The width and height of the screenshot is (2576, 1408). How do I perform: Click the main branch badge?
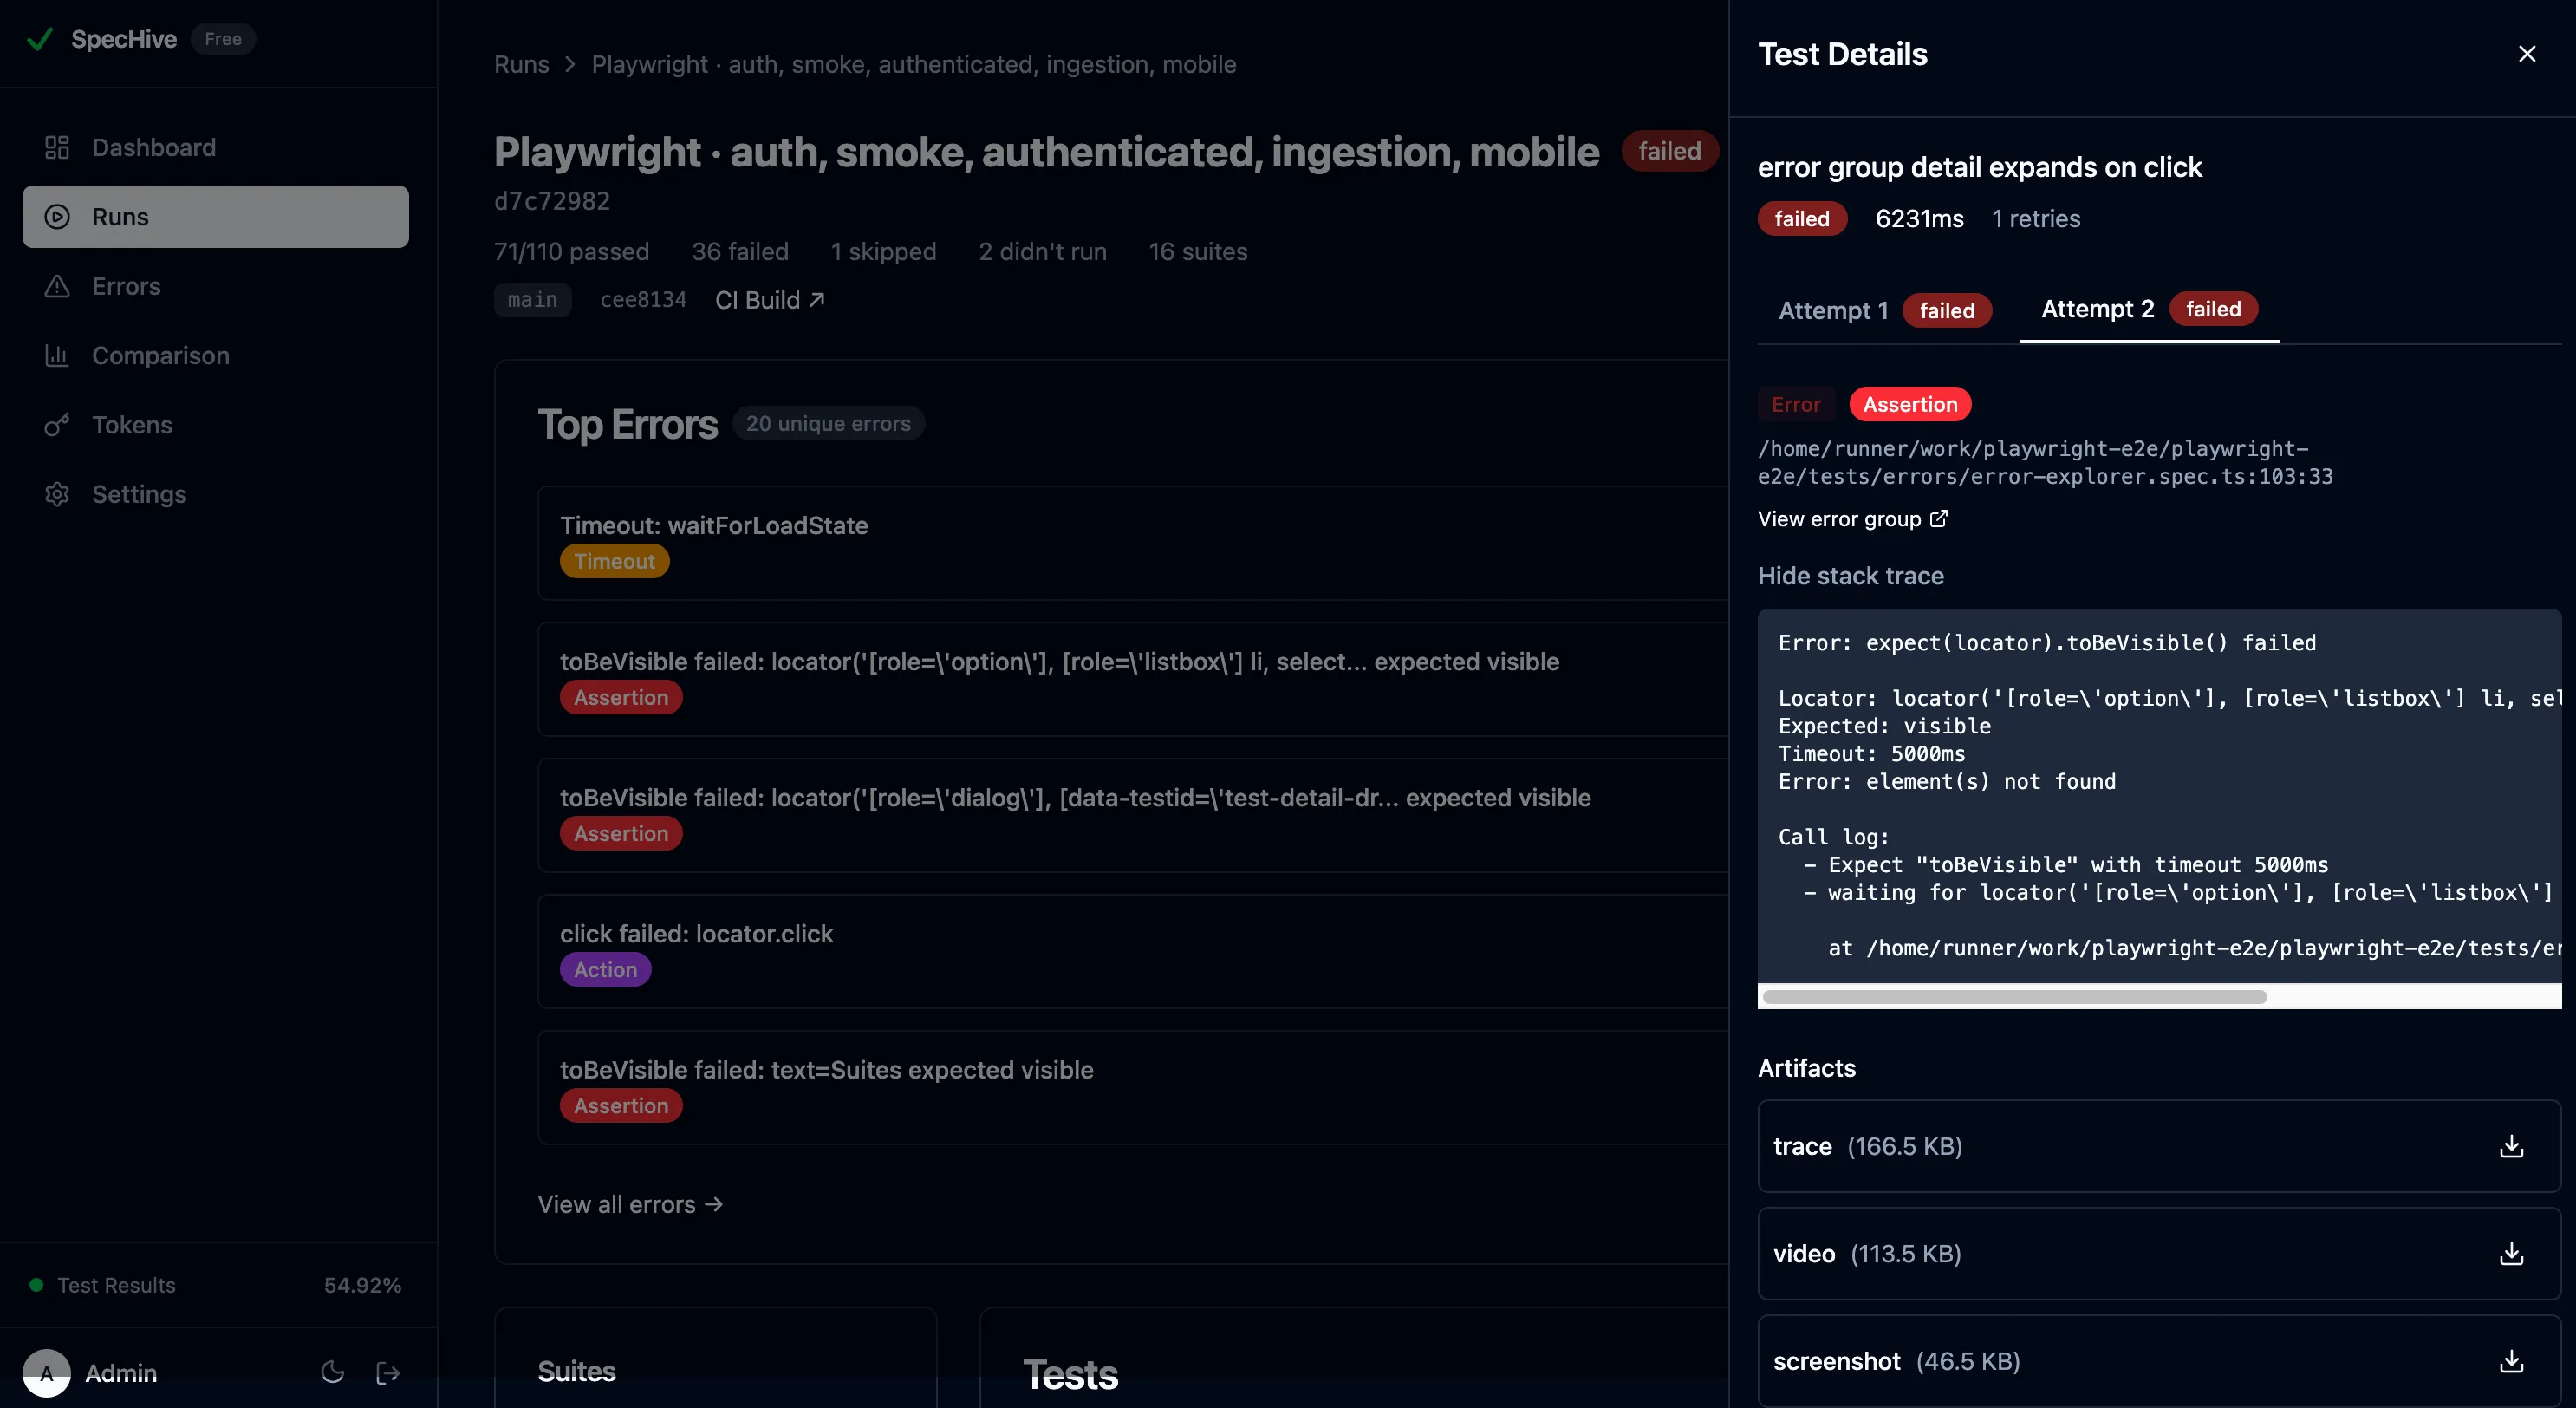532,299
